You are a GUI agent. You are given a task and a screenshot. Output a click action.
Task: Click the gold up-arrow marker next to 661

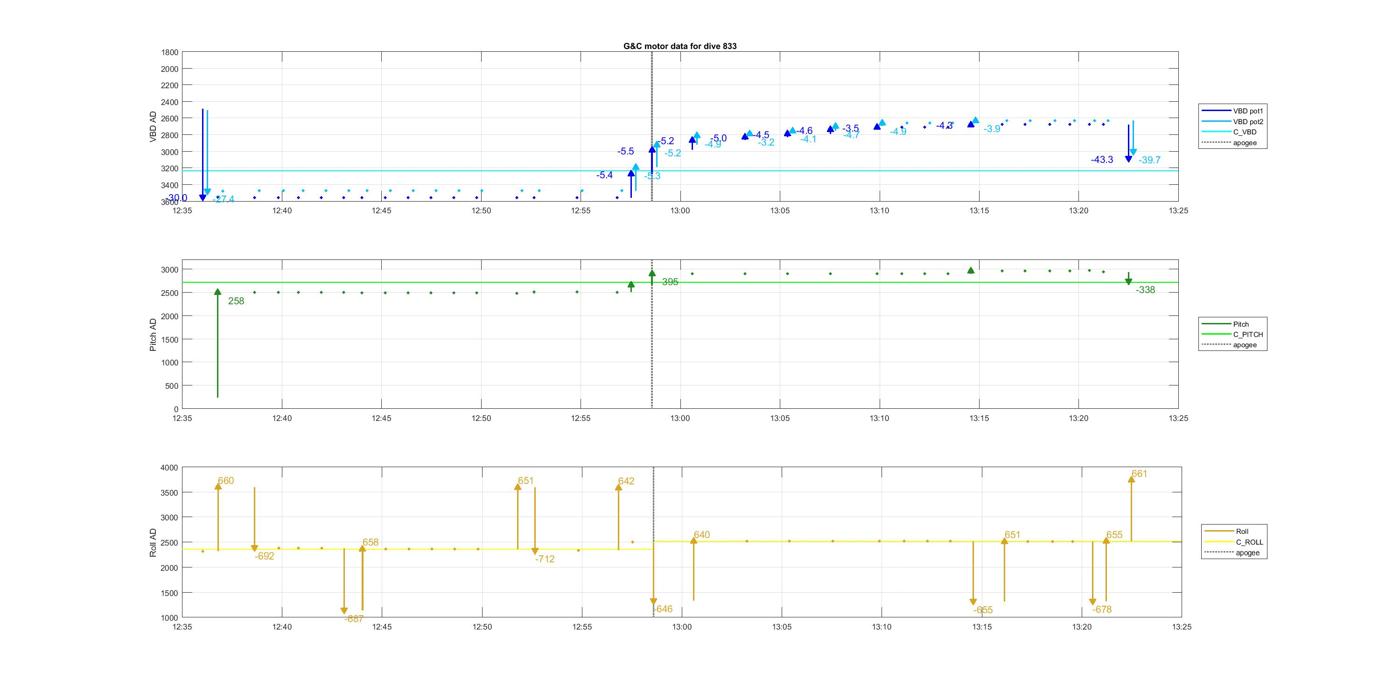click(x=1131, y=479)
